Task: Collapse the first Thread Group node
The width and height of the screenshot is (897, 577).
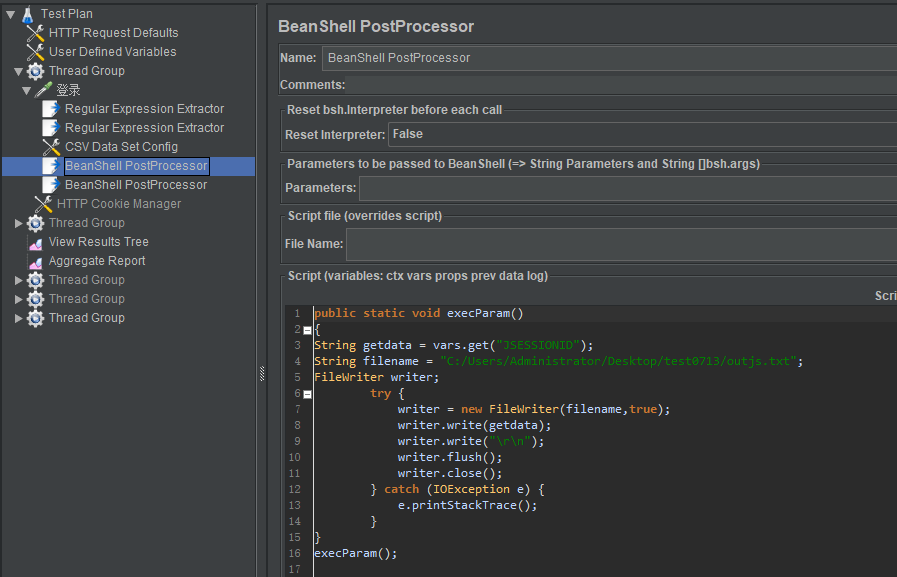Action: pyautogui.click(x=18, y=71)
